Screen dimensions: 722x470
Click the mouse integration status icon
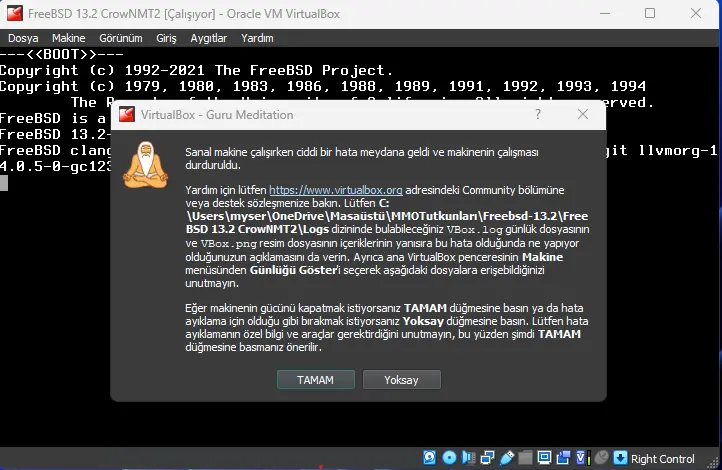pos(601,458)
